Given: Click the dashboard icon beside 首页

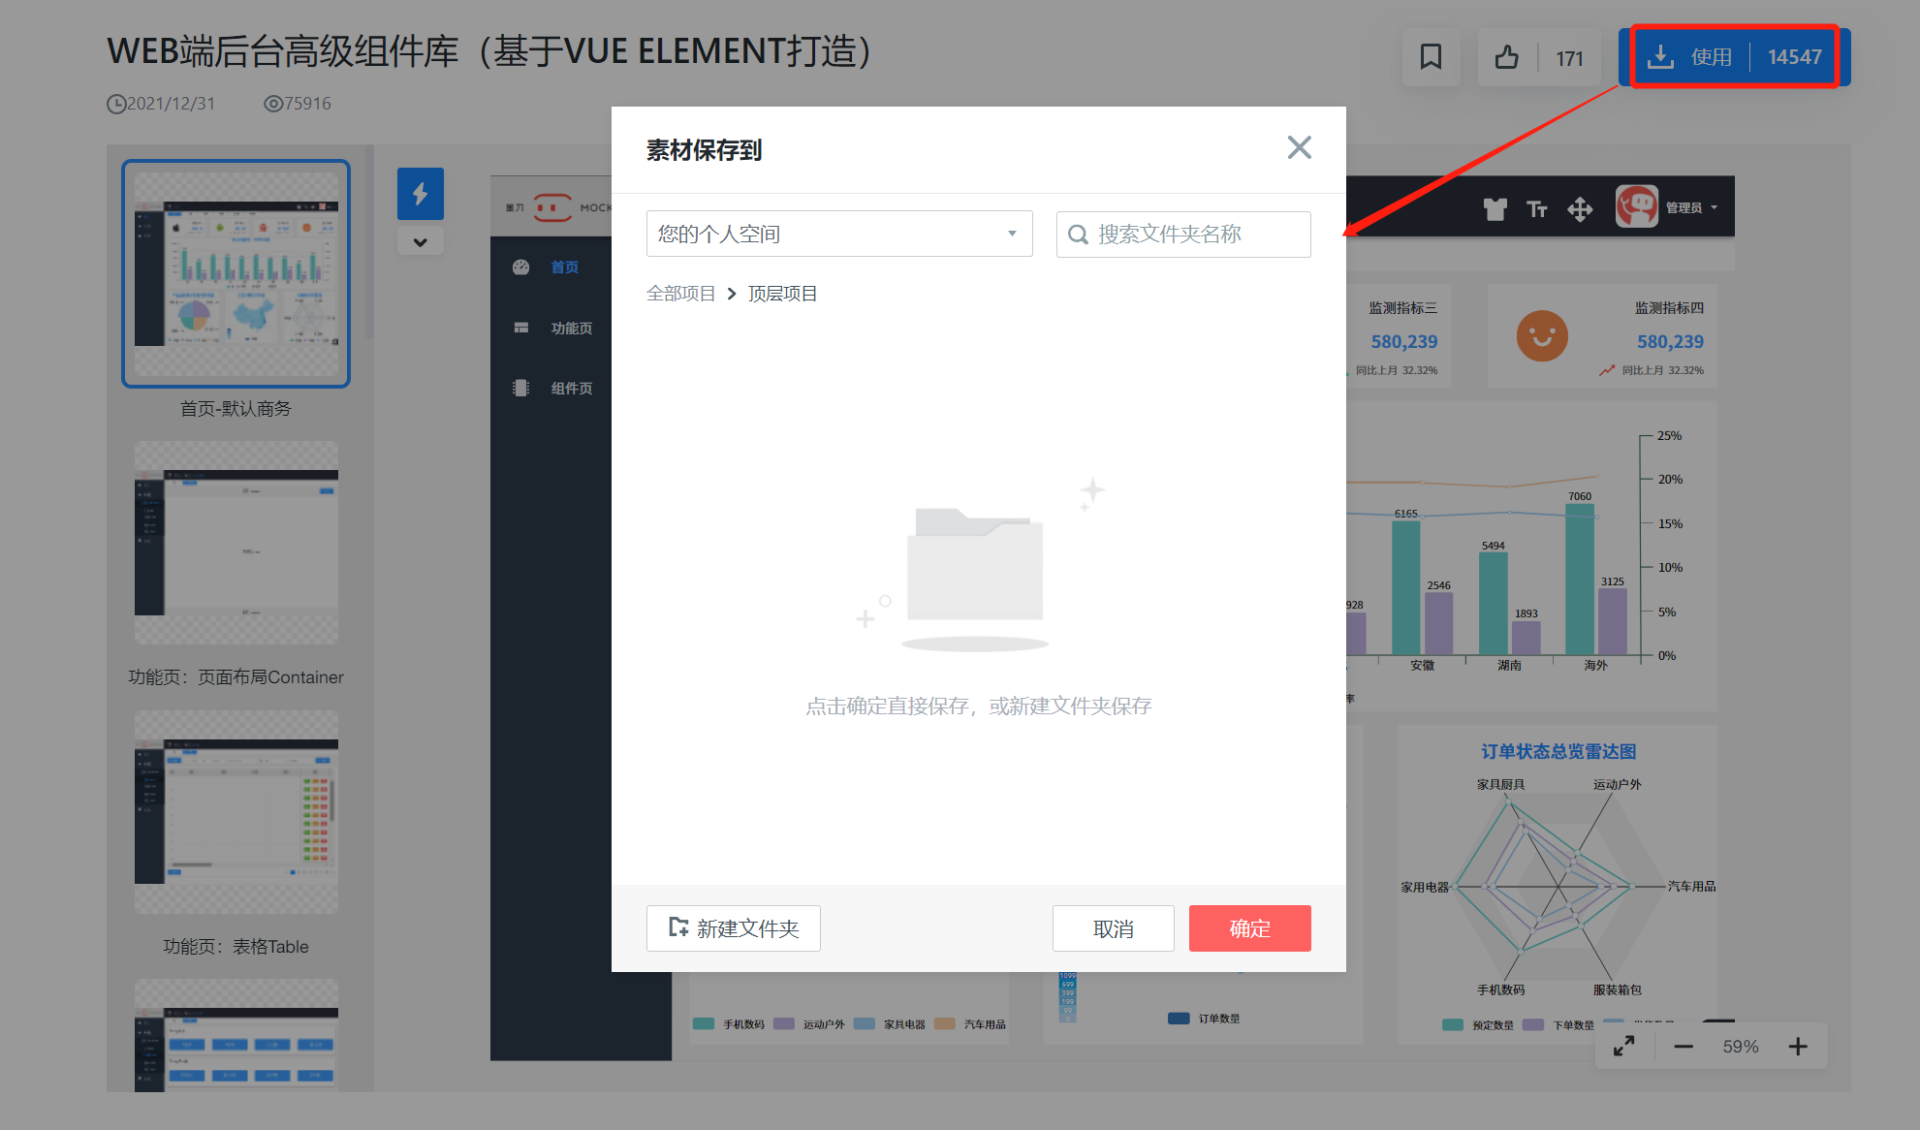Looking at the screenshot, I should tap(521, 267).
